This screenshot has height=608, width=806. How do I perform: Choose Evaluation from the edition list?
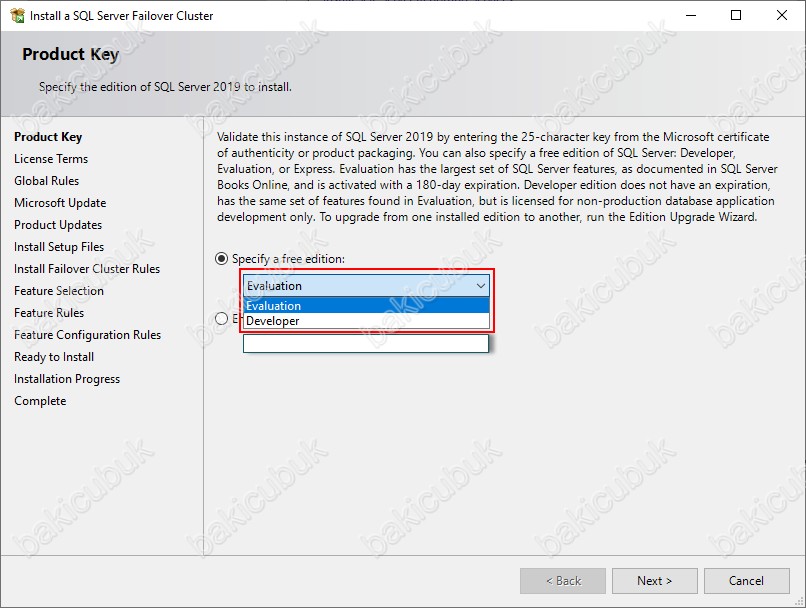tap(367, 306)
